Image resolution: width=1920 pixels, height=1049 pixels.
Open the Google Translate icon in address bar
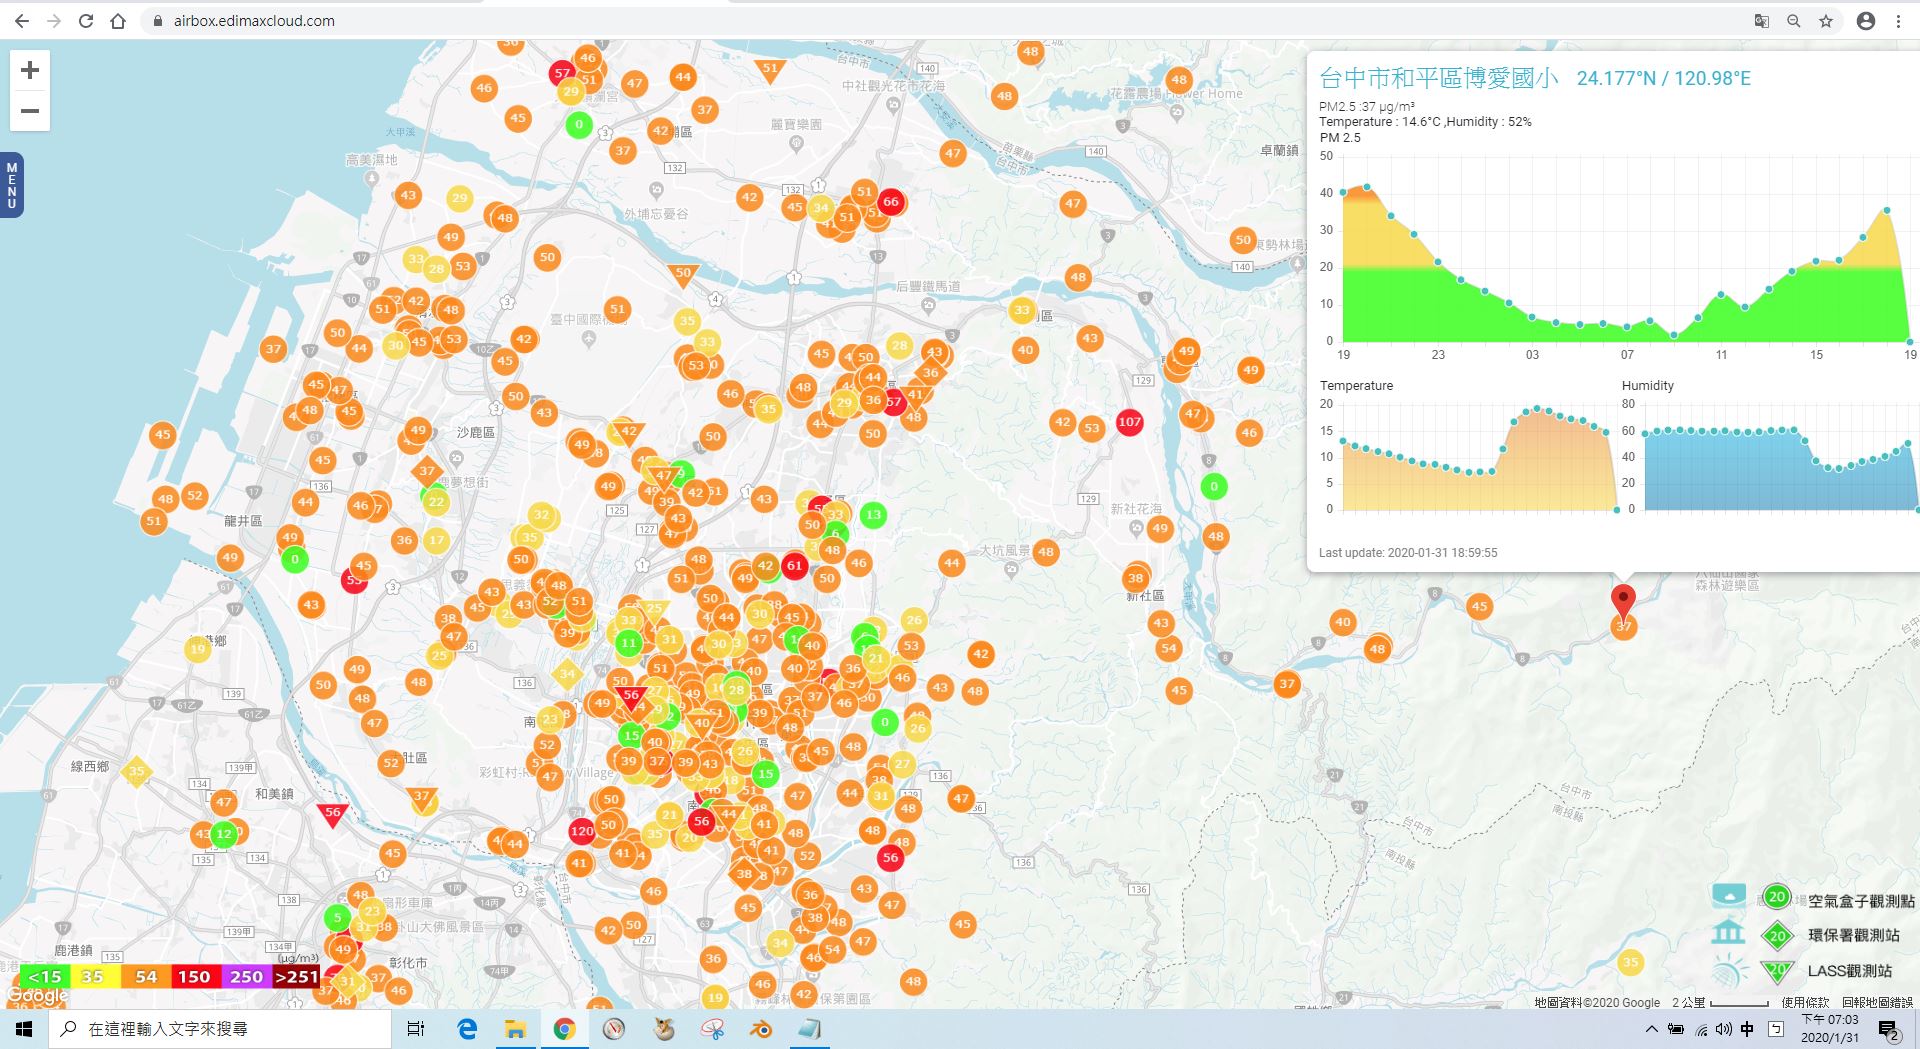[x=1762, y=21]
